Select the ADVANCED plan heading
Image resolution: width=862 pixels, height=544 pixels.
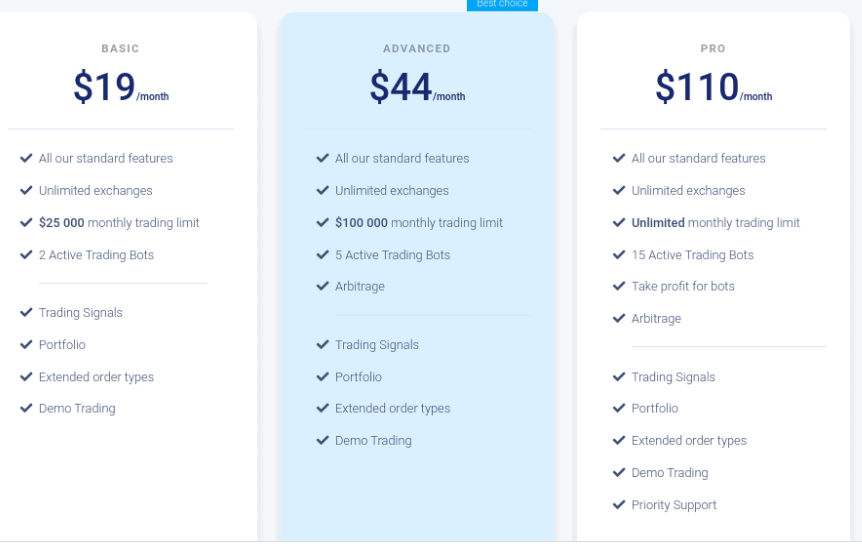click(417, 48)
